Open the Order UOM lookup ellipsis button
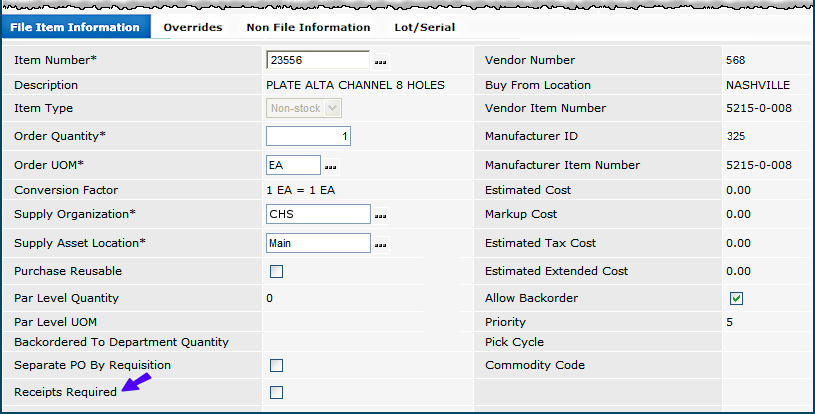Screen dimensions: 815x414 coord(330,166)
